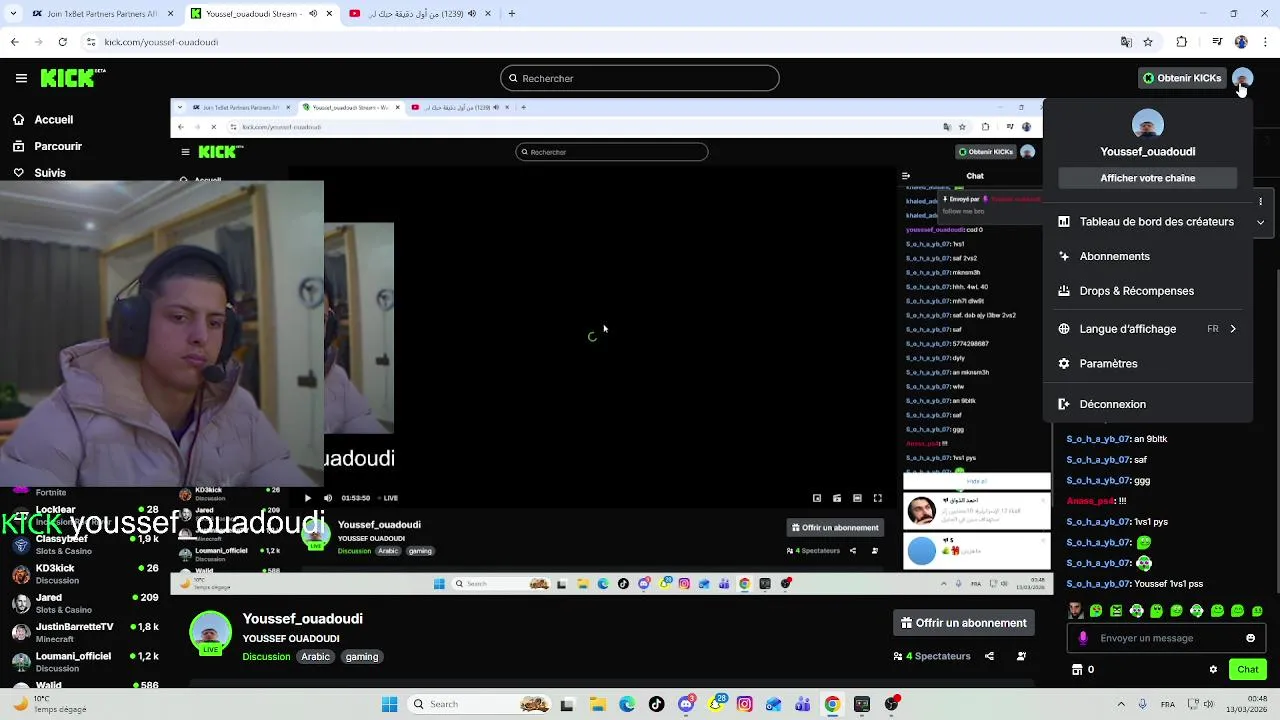Focus the Envoyer un message chat field
The width and height of the screenshot is (1280, 720).
[1165, 638]
